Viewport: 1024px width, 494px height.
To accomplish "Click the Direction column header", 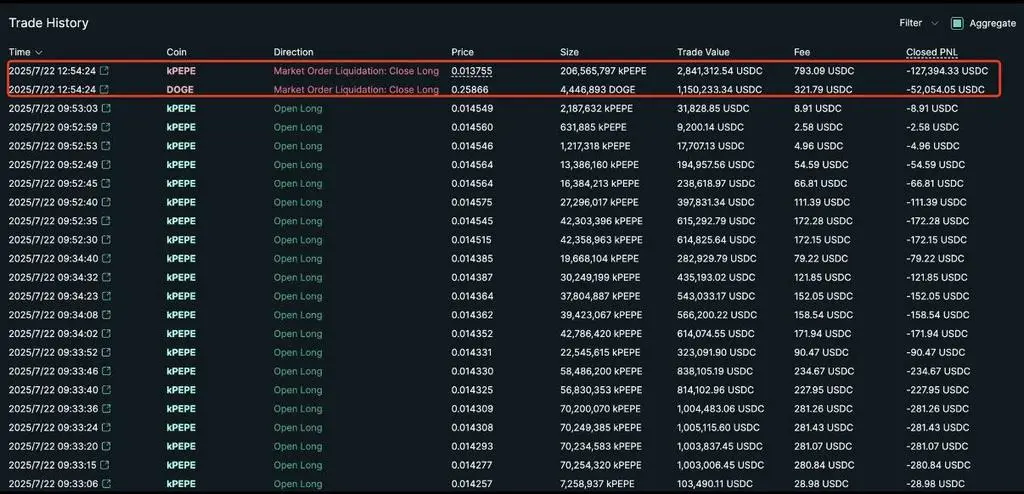I will (293, 52).
